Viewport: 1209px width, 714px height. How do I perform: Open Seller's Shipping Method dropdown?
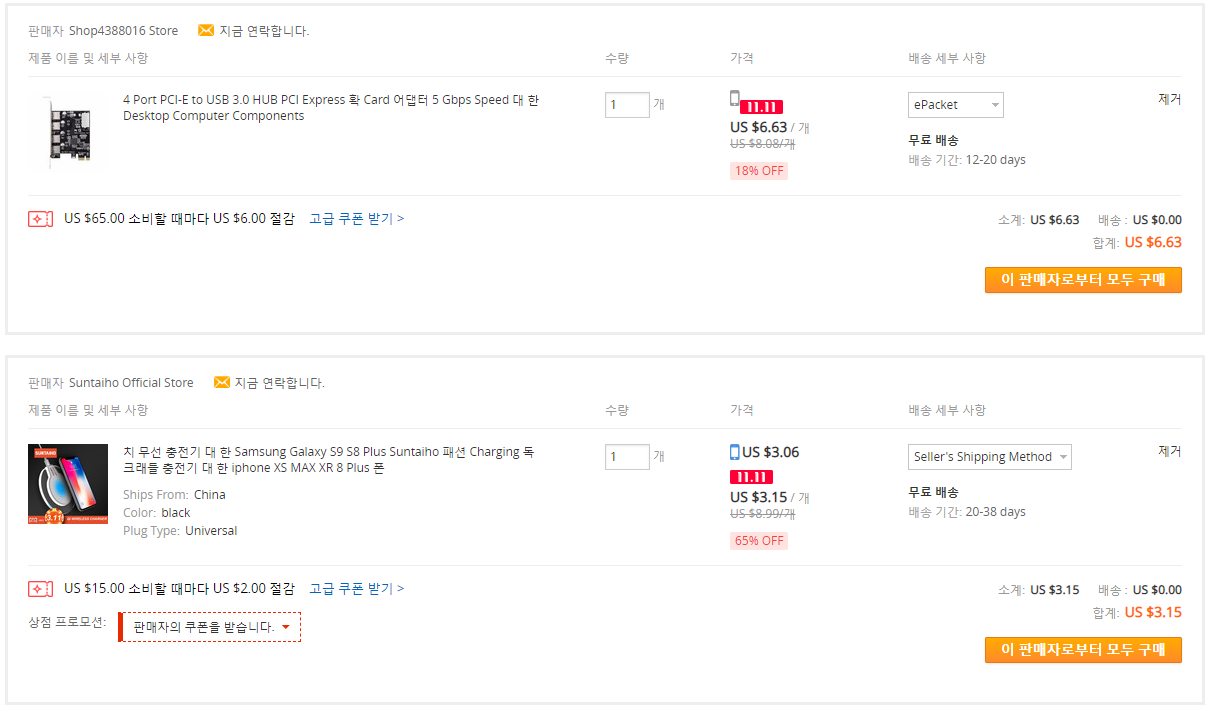(990, 457)
